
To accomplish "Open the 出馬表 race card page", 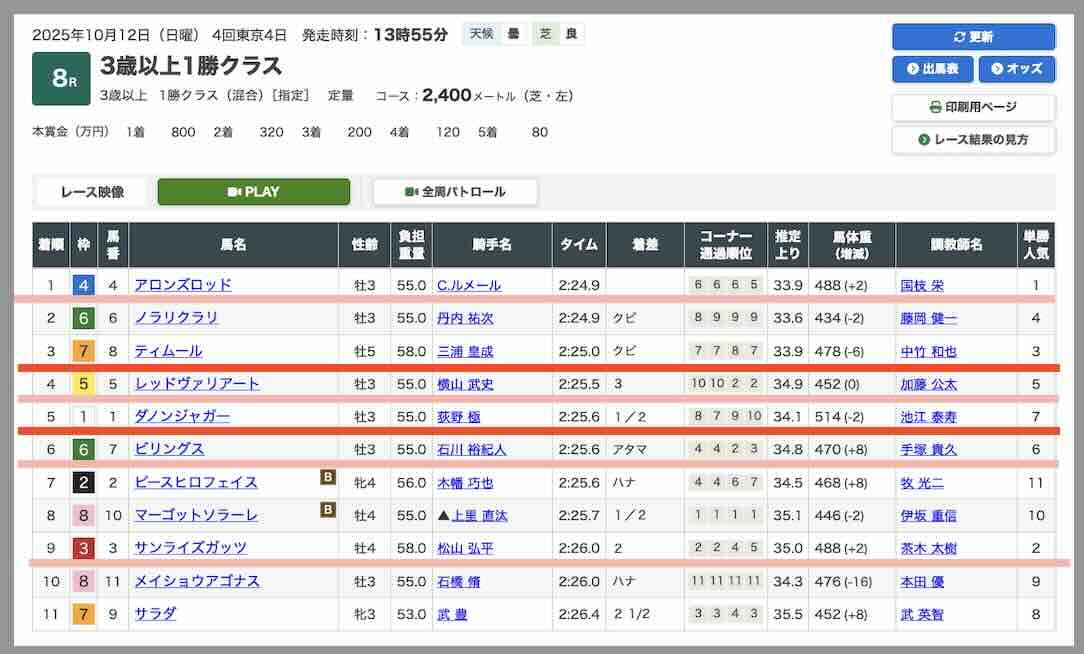I will pos(932,69).
